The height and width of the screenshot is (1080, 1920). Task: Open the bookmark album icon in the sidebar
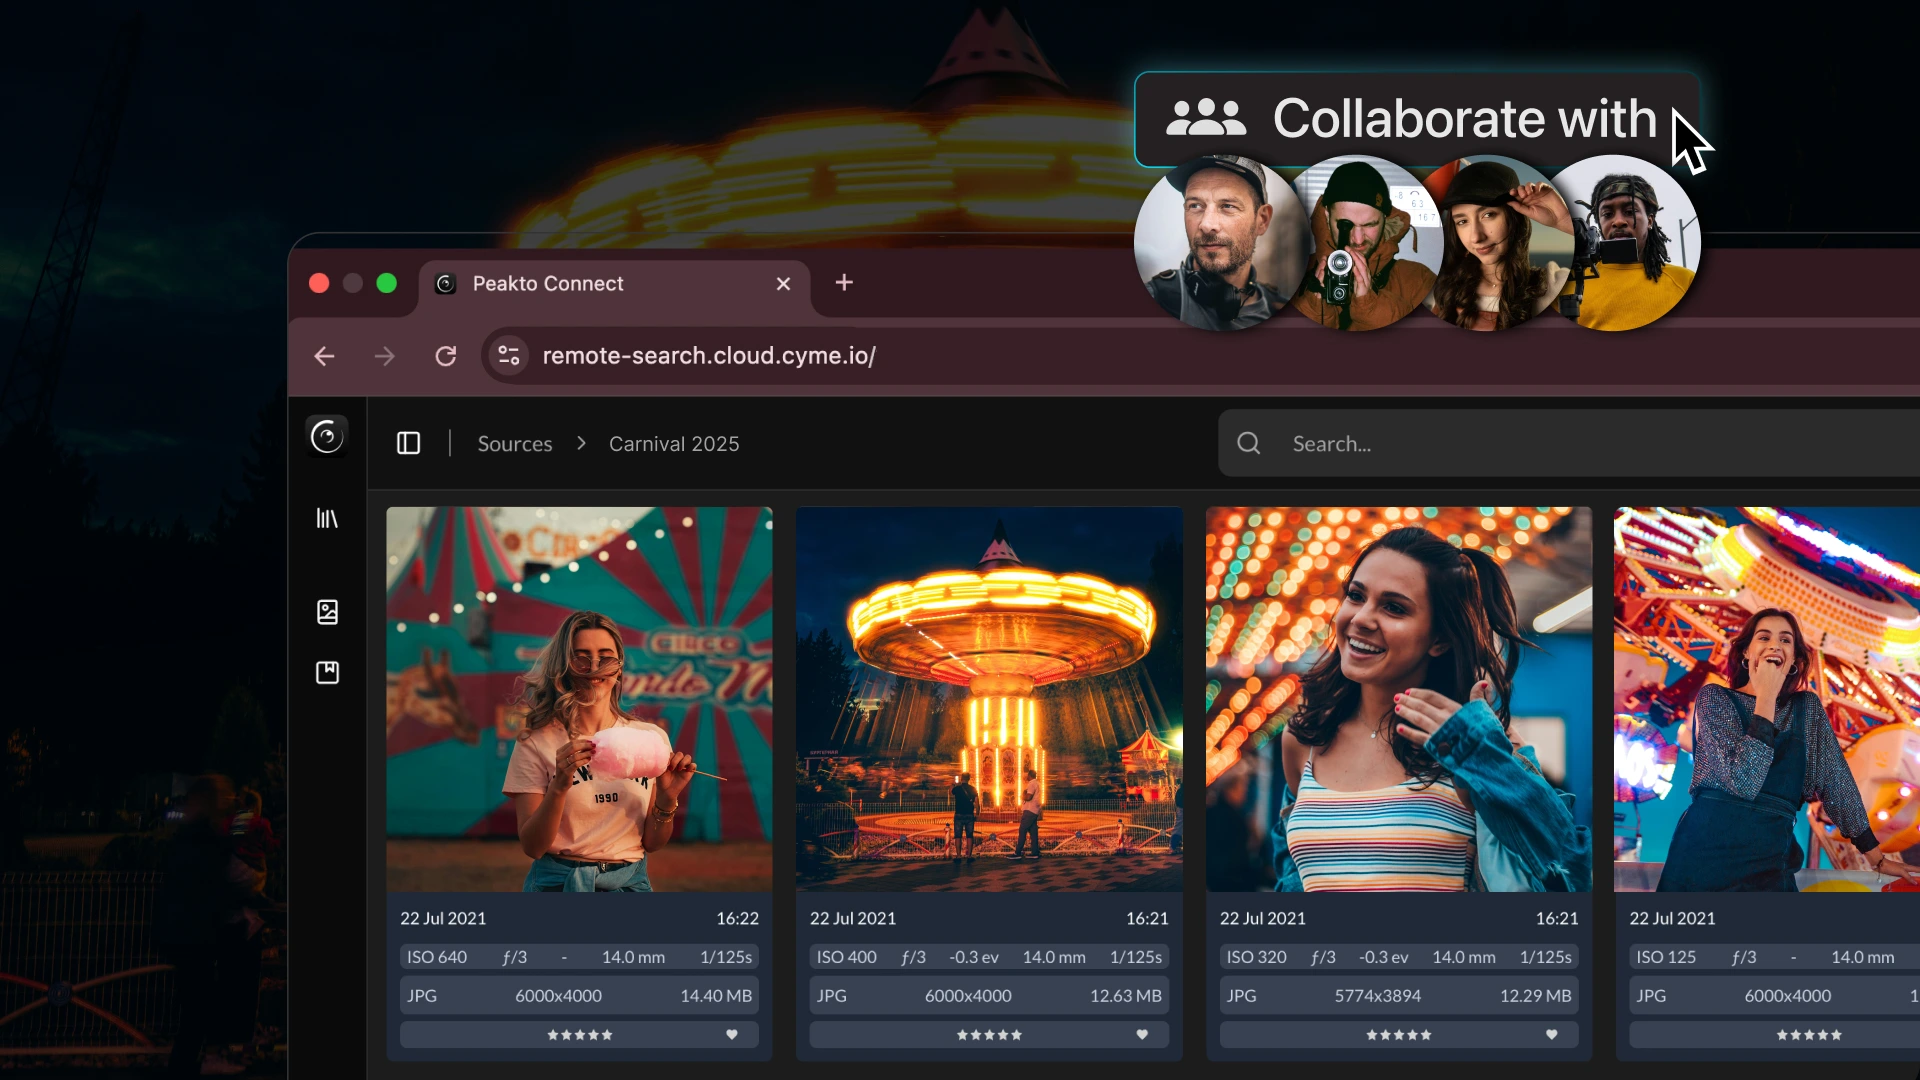pos(327,672)
